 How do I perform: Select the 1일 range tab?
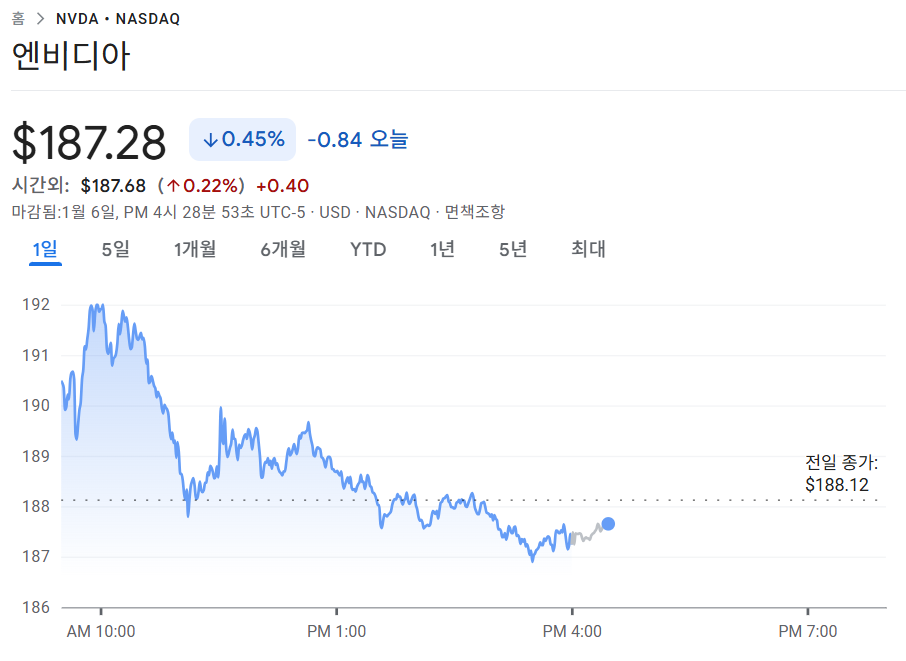(45, 250)
